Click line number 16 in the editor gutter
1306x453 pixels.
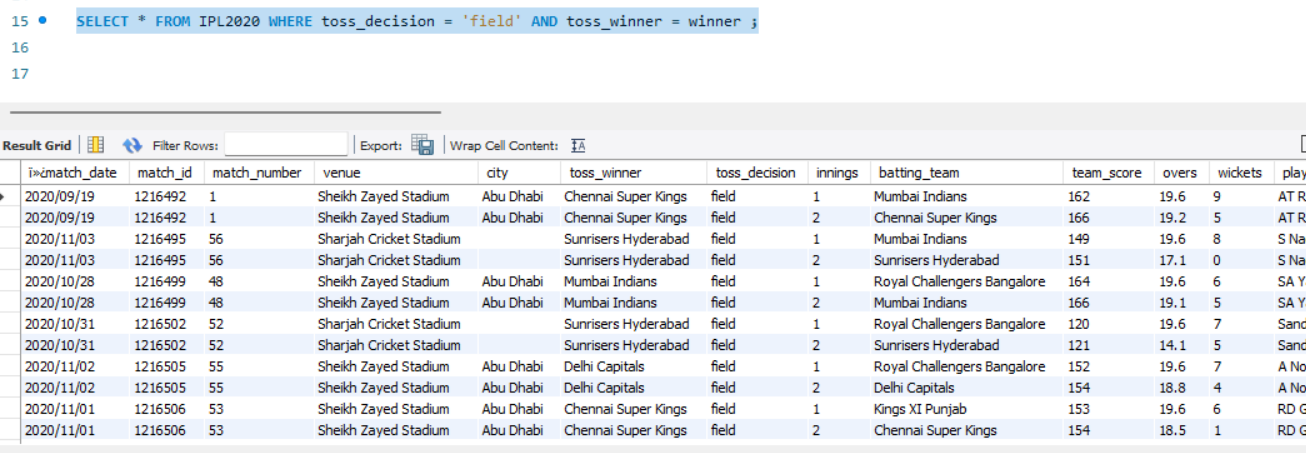(20, 48)
